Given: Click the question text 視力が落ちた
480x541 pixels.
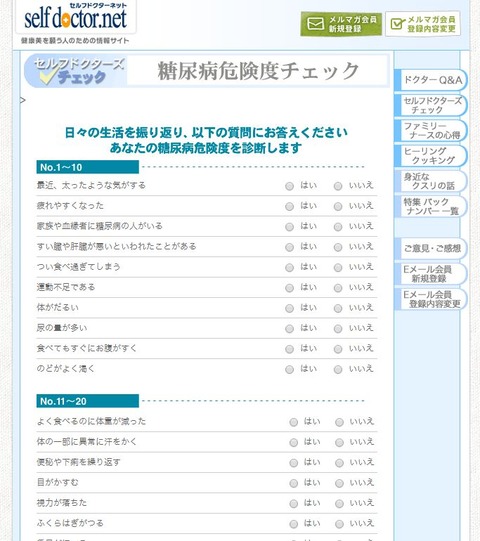Looking at the screenshot, I should click(x=62, y=503).
